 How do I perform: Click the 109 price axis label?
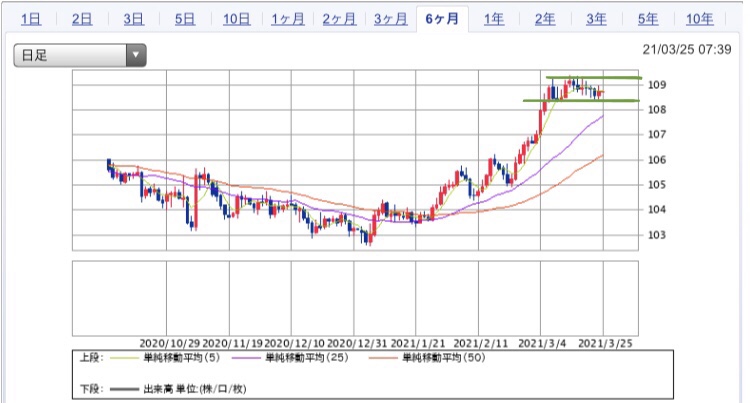tap(657, 85)
